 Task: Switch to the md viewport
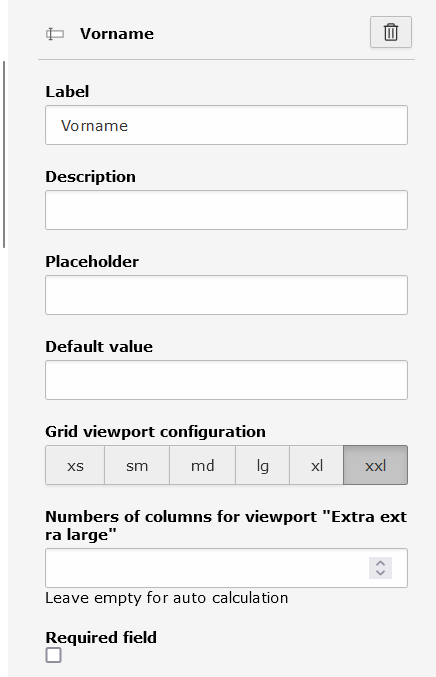(x=202, y=465)
